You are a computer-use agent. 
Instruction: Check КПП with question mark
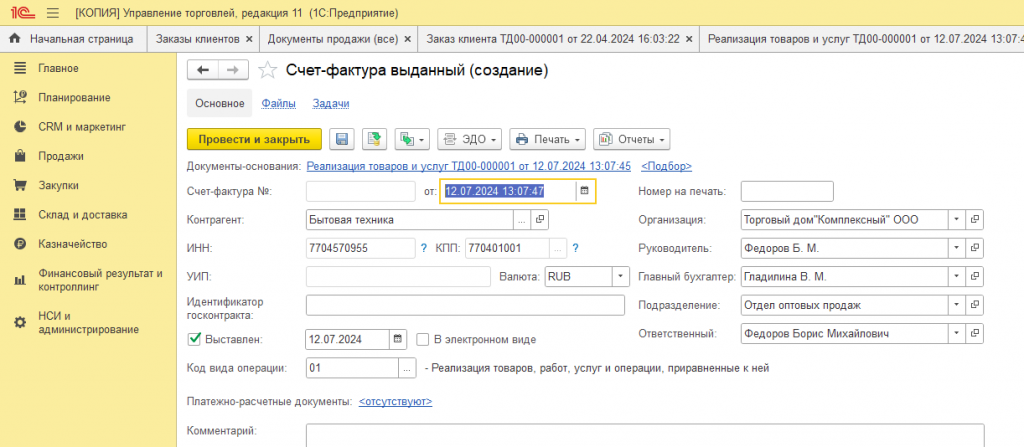[x=575, y=248]
